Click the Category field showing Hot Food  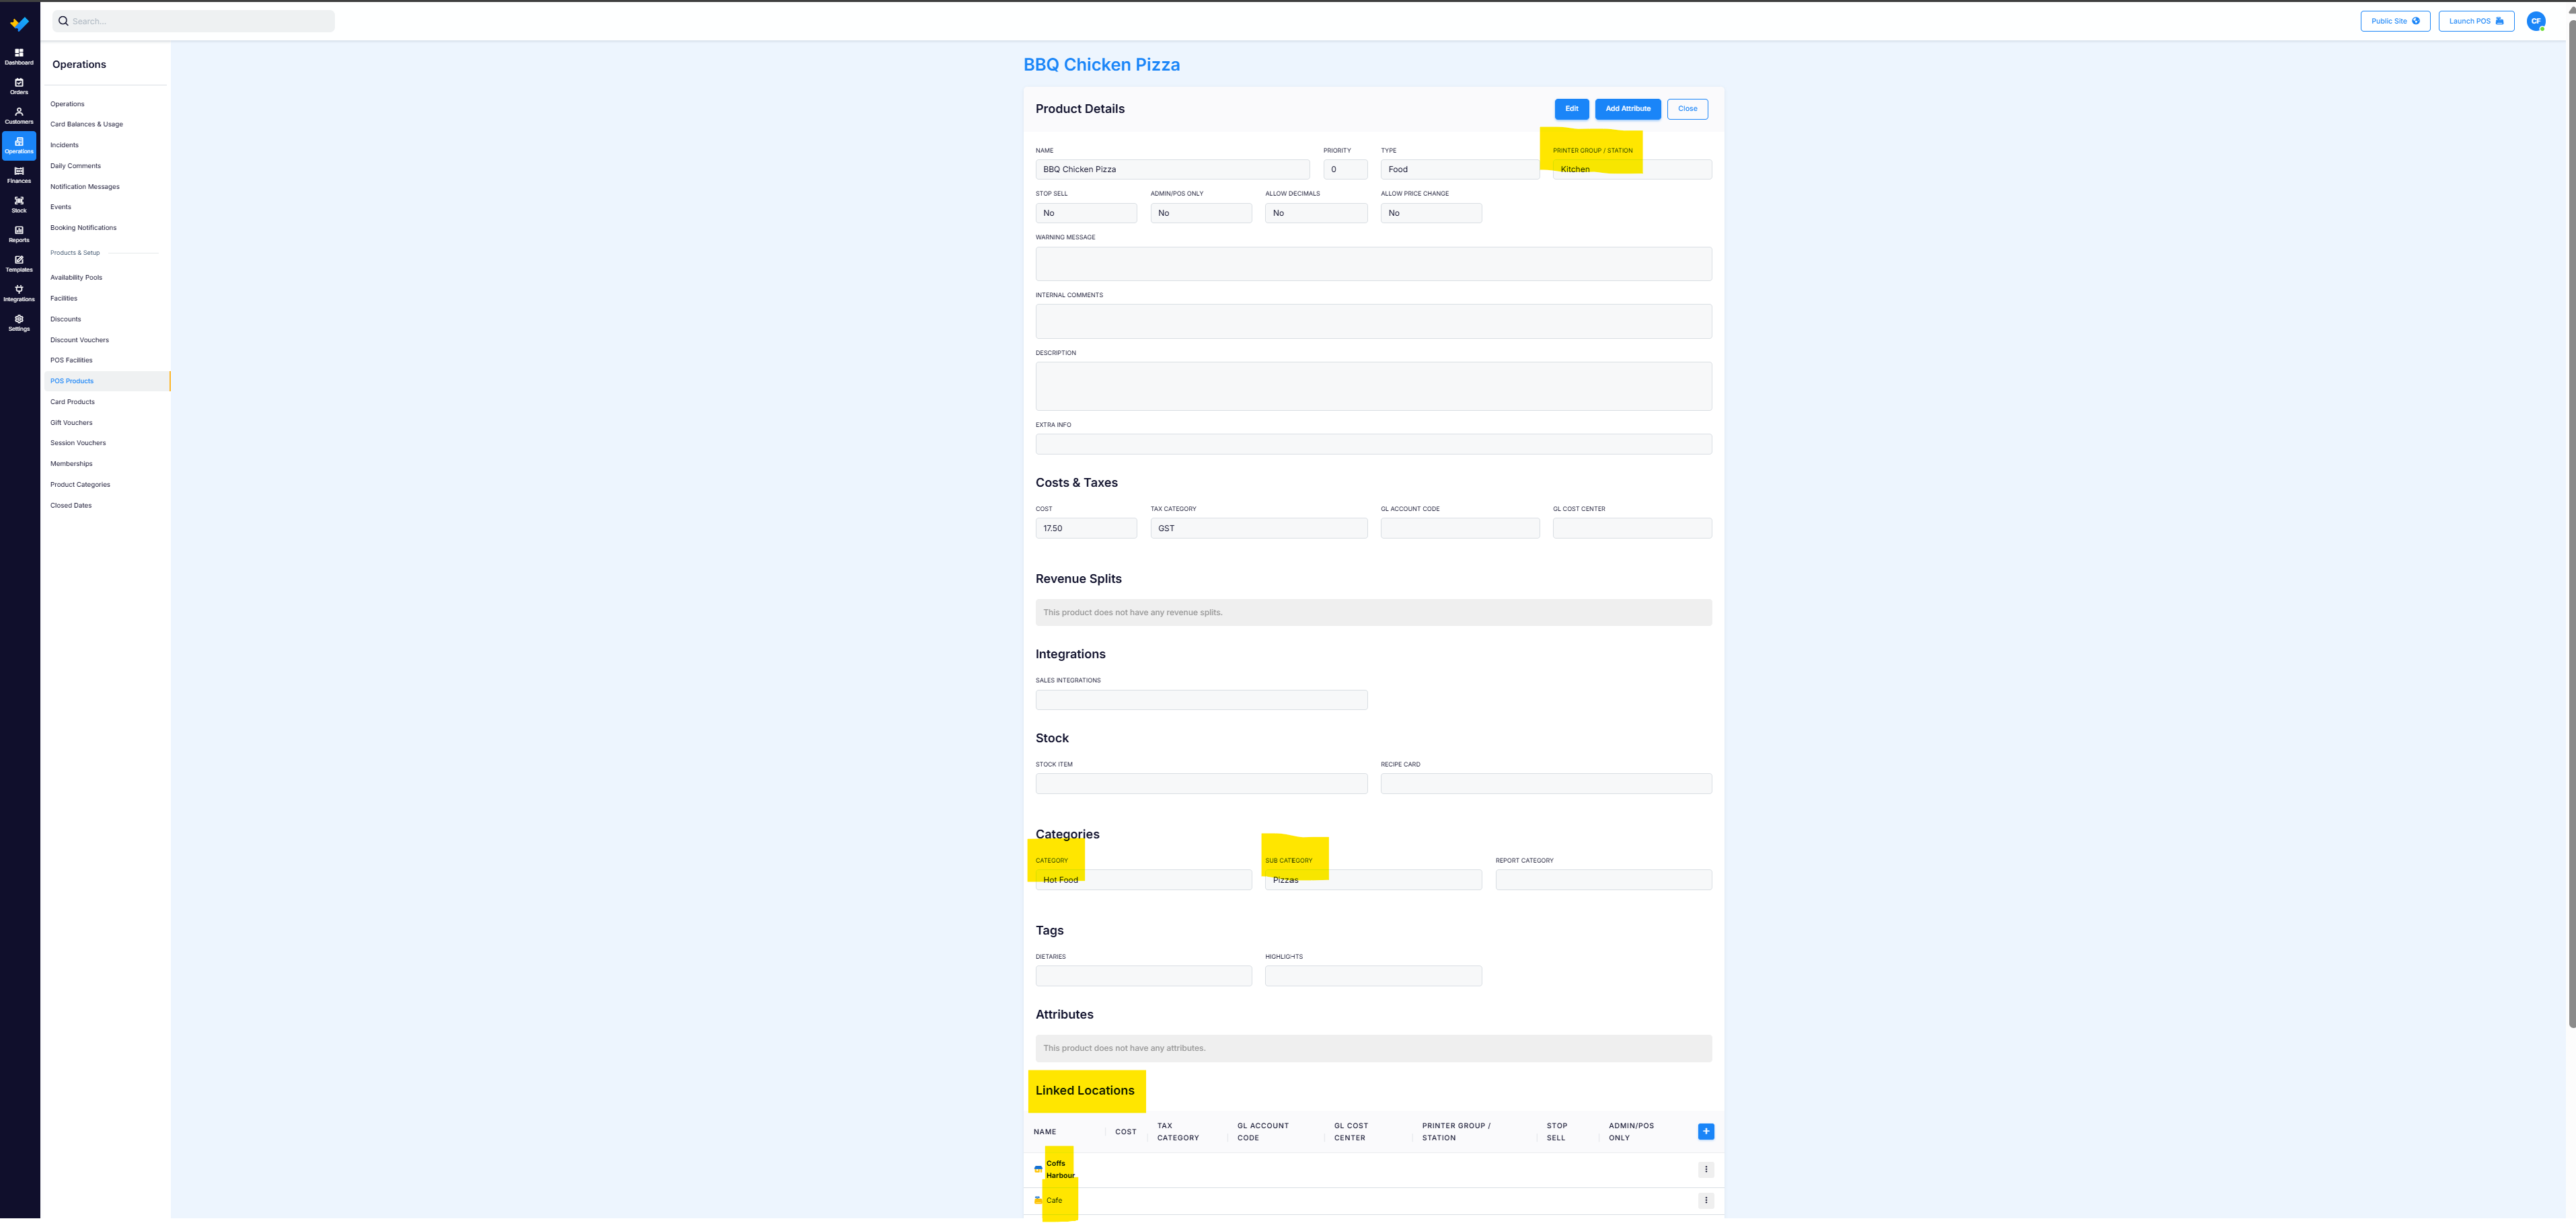pos(1143,880)
